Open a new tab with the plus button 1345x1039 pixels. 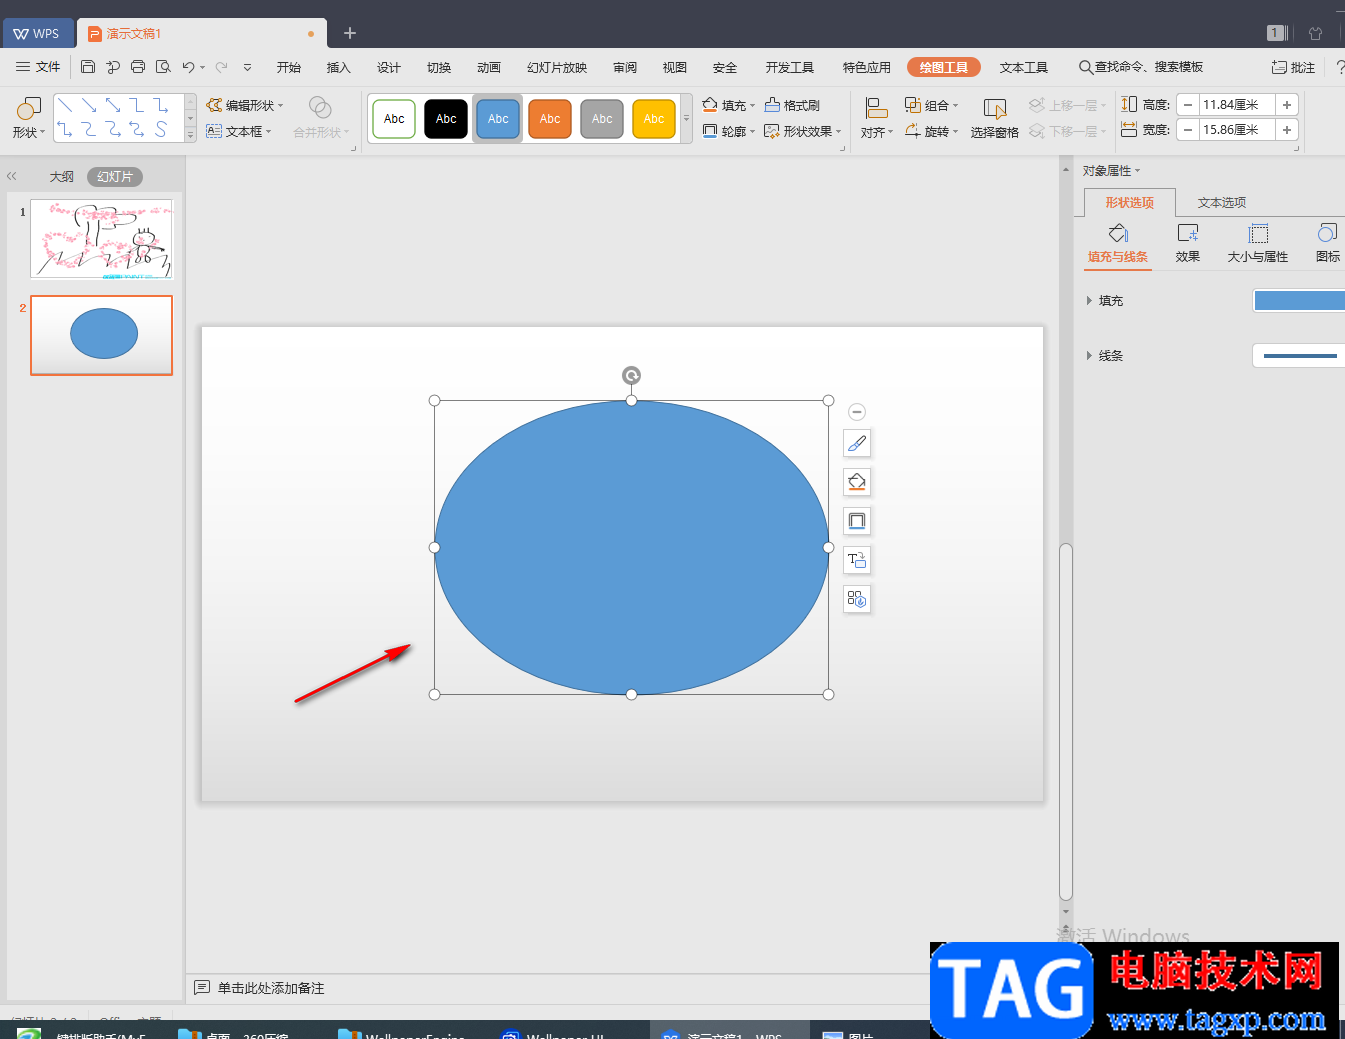[x=350, y=33]
